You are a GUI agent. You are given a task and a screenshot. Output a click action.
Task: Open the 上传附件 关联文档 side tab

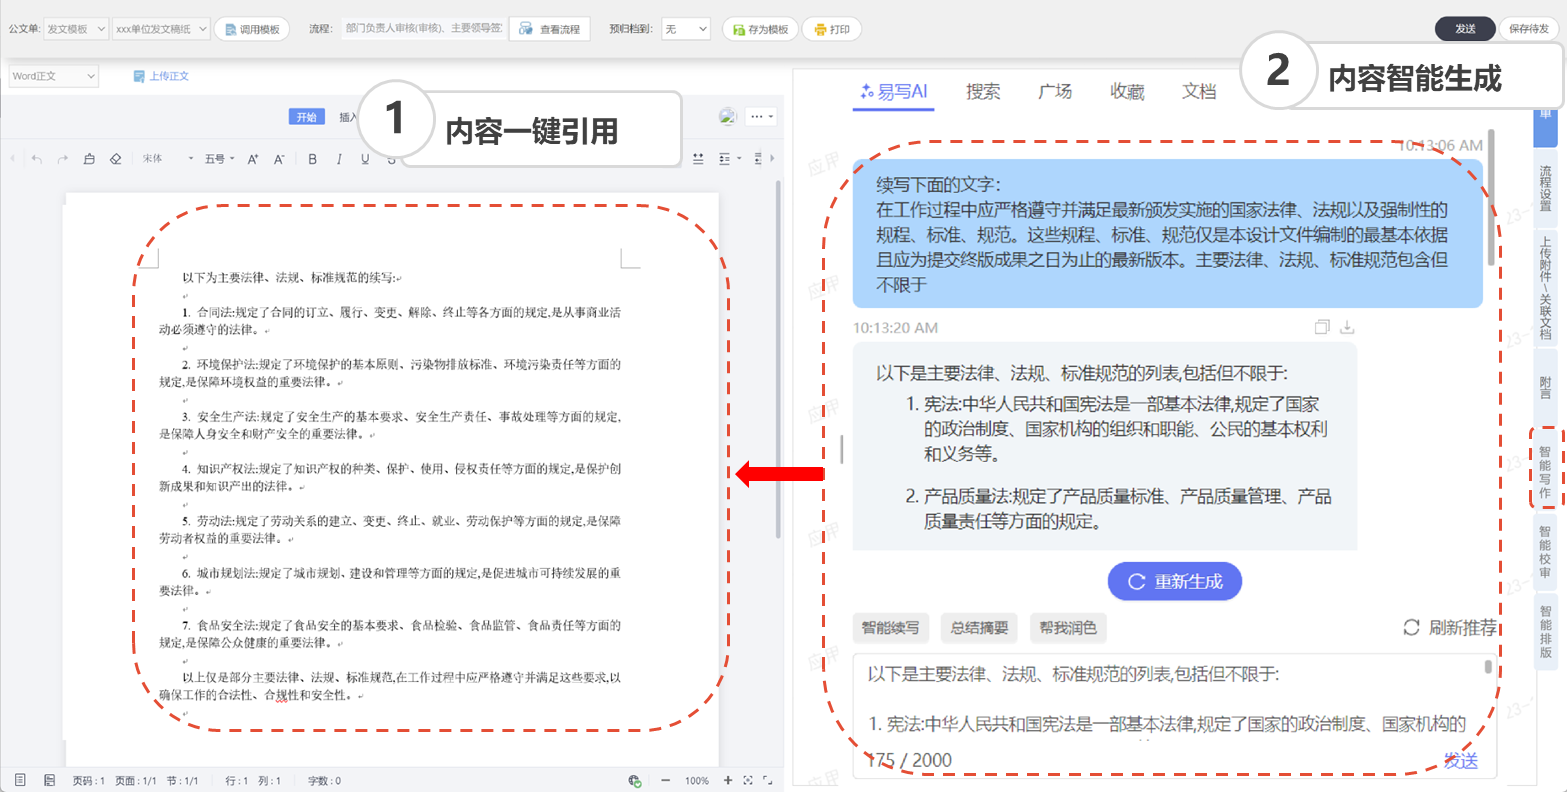click(x=1545, y=289)
